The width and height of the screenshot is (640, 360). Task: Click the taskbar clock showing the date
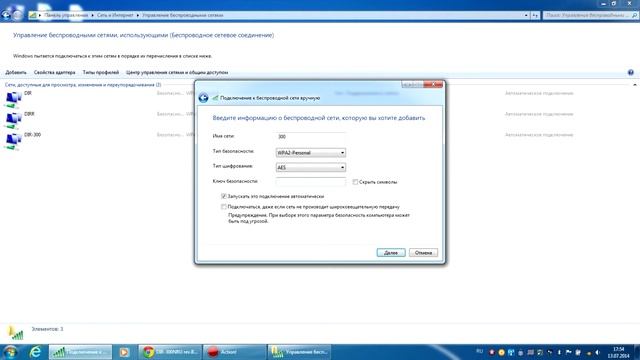click(618, 352)
